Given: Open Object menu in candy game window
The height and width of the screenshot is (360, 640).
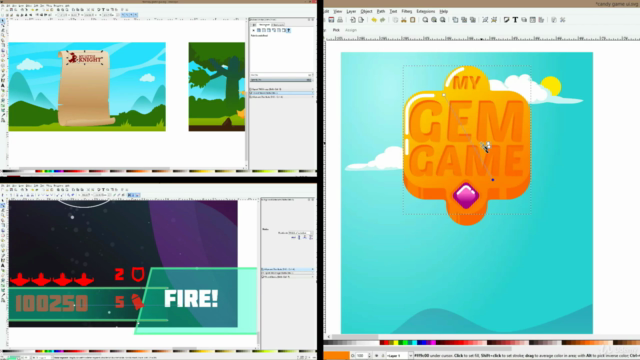Looking at the screenshot, I should coord(366,11).
